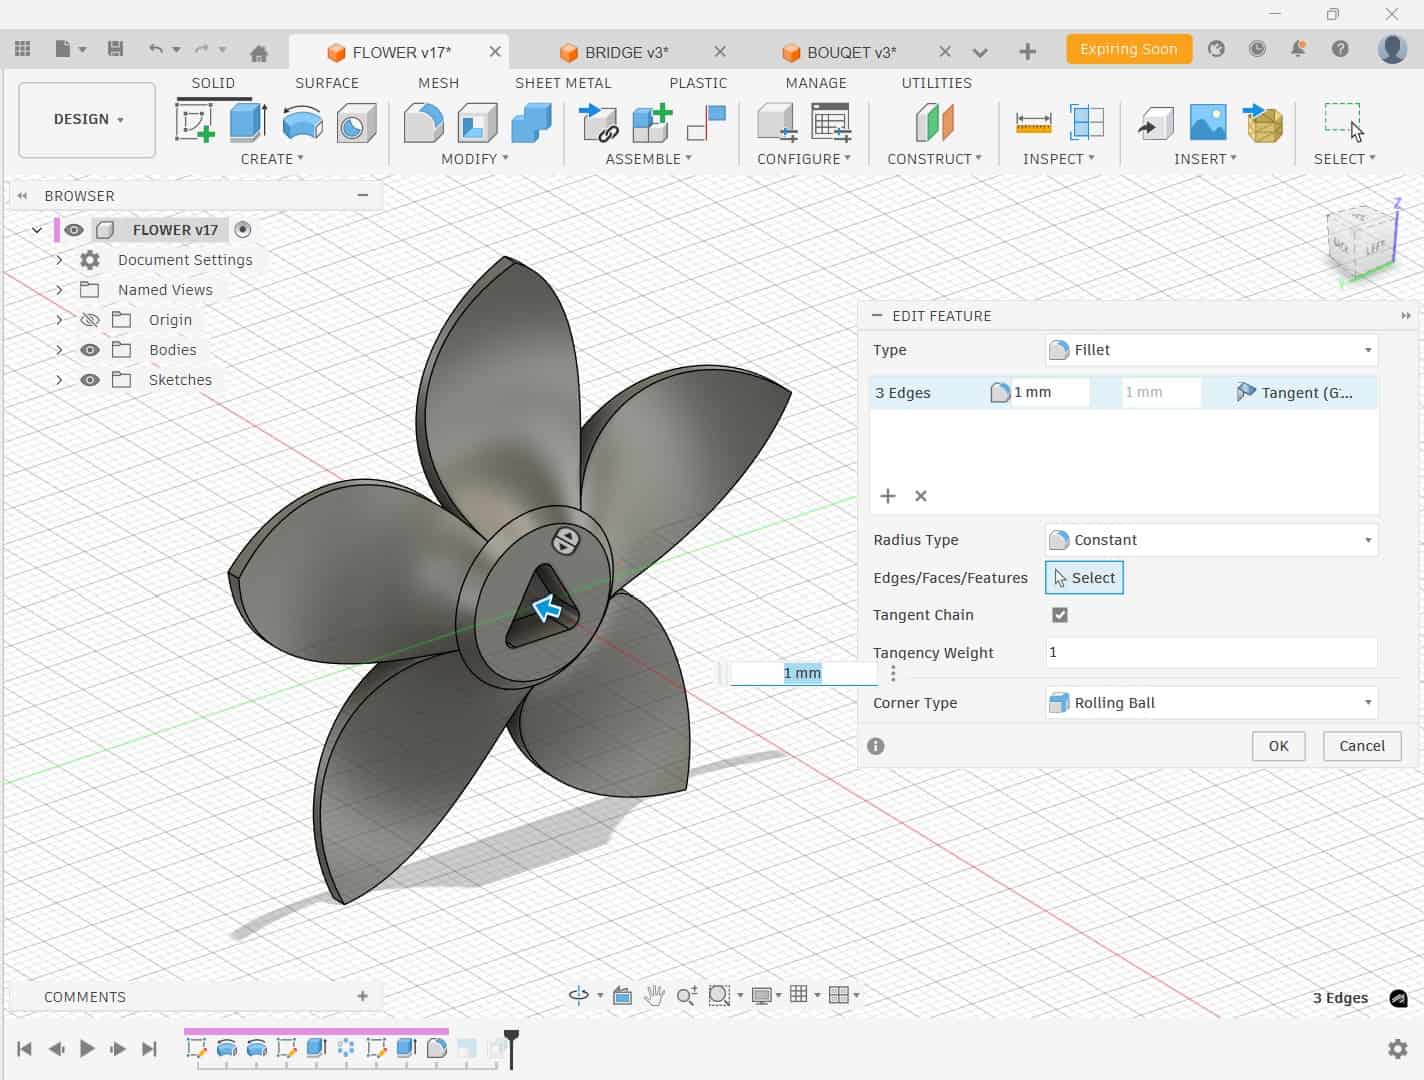Click the Insert image canvas icon
1424x1080 pixels.
[x=1208, y=123]
